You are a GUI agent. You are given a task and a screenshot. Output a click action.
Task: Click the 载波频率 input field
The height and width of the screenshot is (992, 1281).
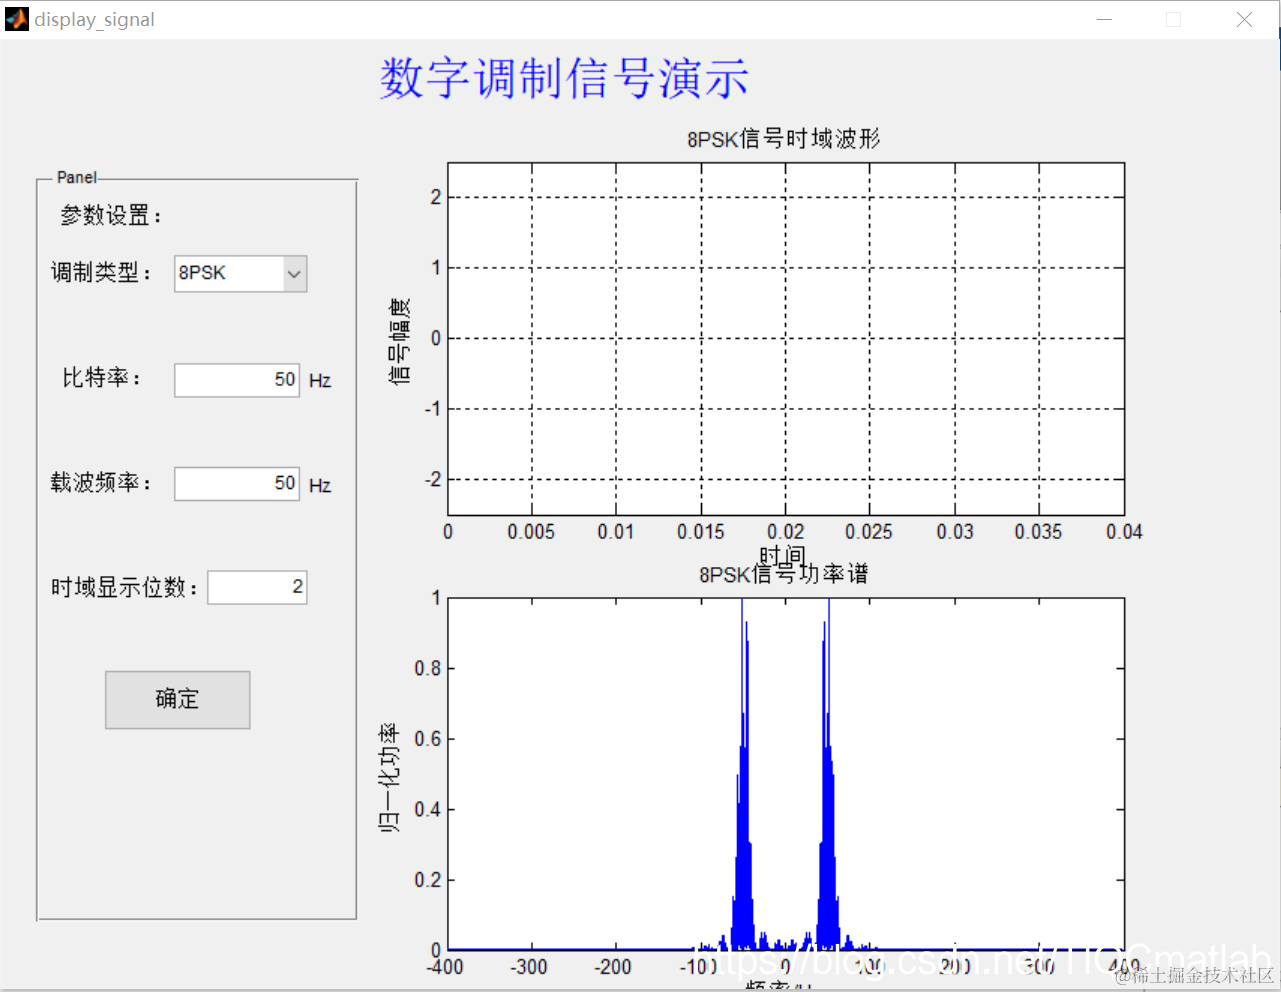pos(237,484)
